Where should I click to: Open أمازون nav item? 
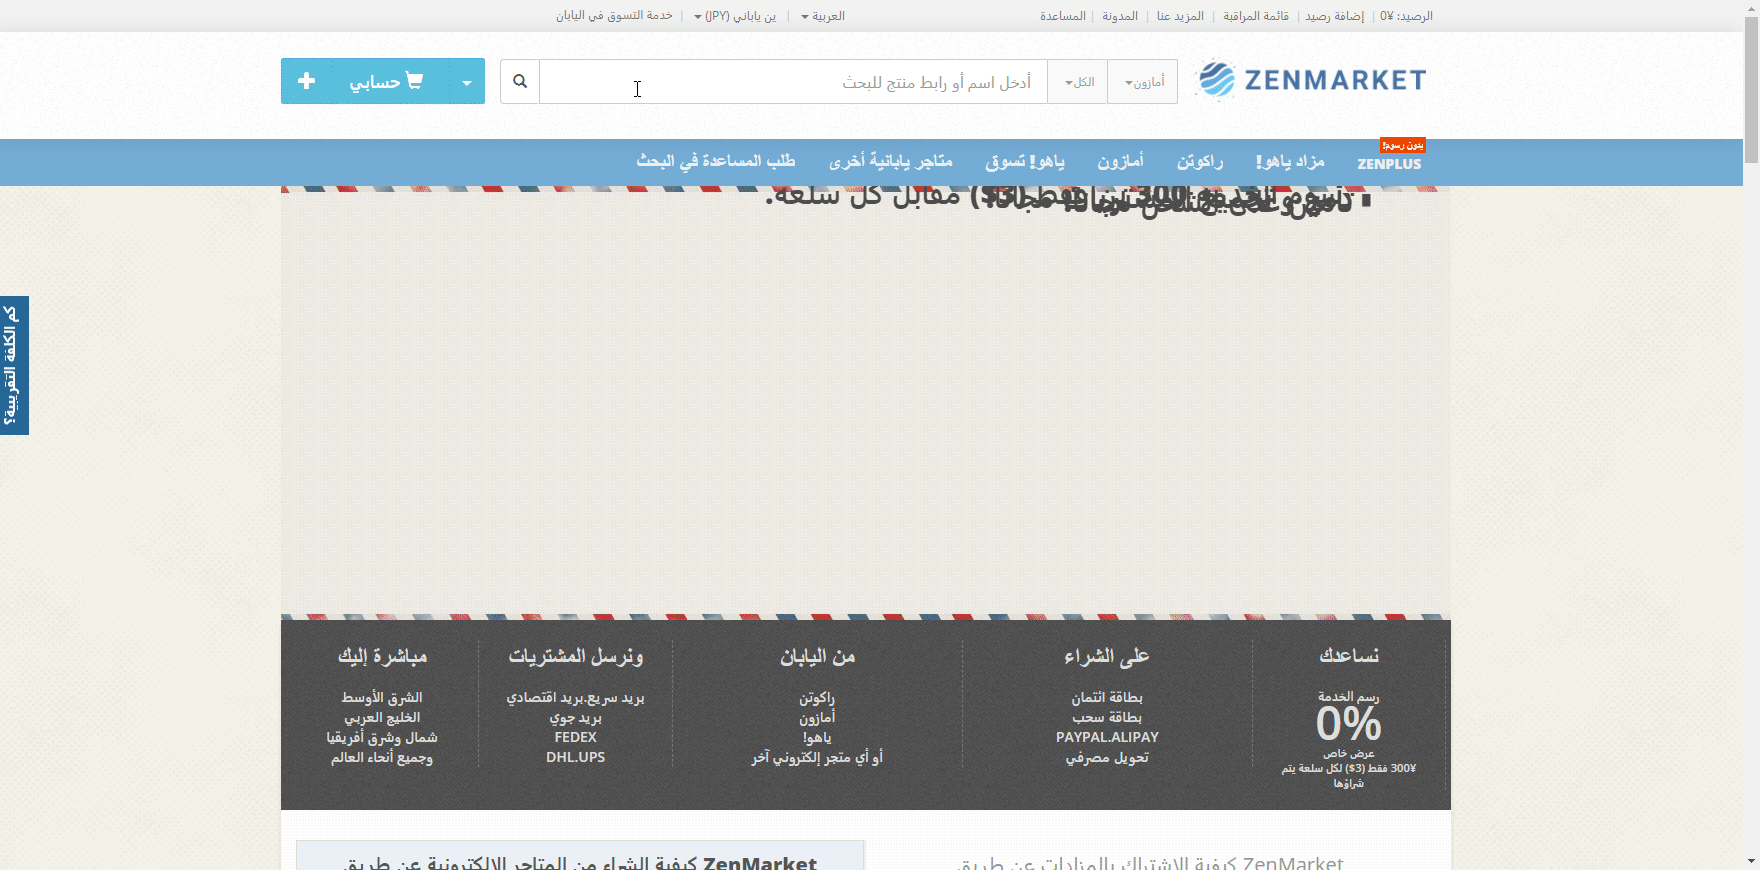(1120, 161)
